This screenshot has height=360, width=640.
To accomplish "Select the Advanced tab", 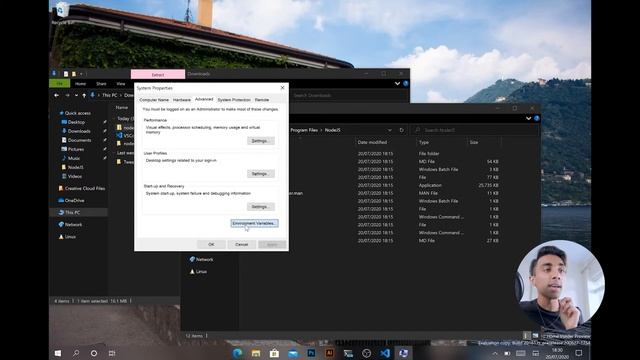I will click(204, 99).
